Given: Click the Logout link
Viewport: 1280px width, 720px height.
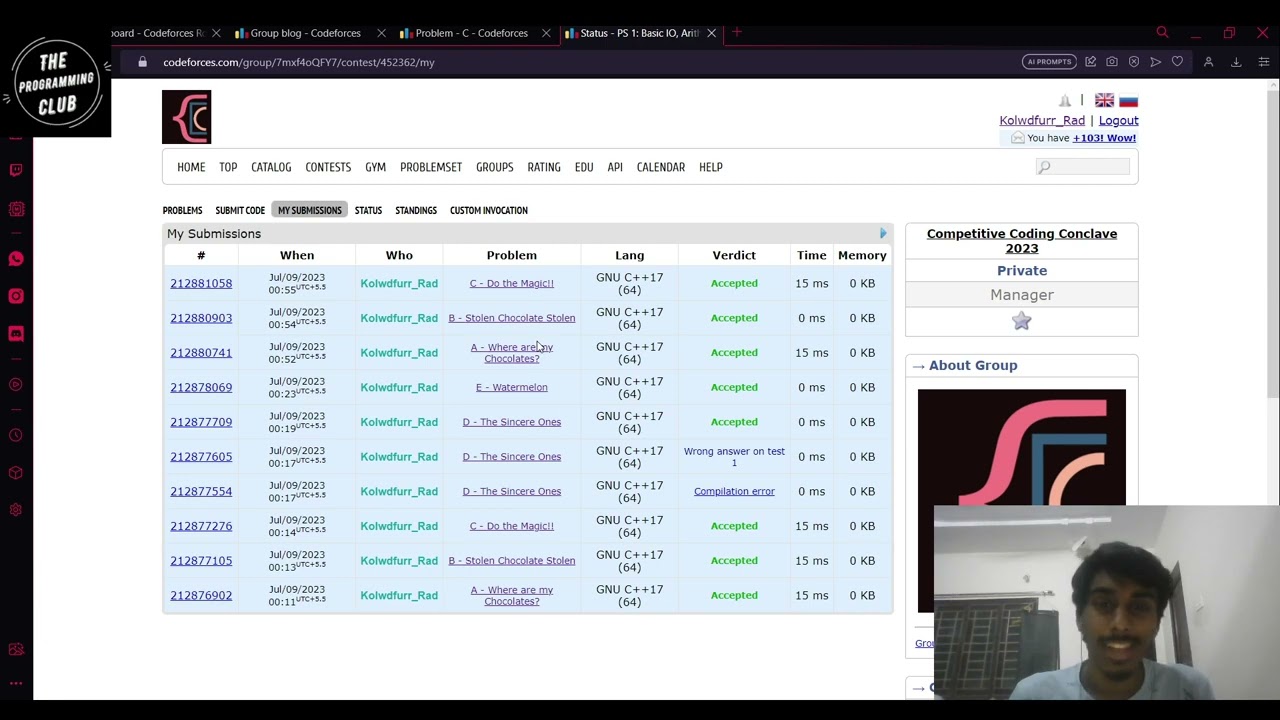Looking at the screenshot, I should coord(1118,120).
